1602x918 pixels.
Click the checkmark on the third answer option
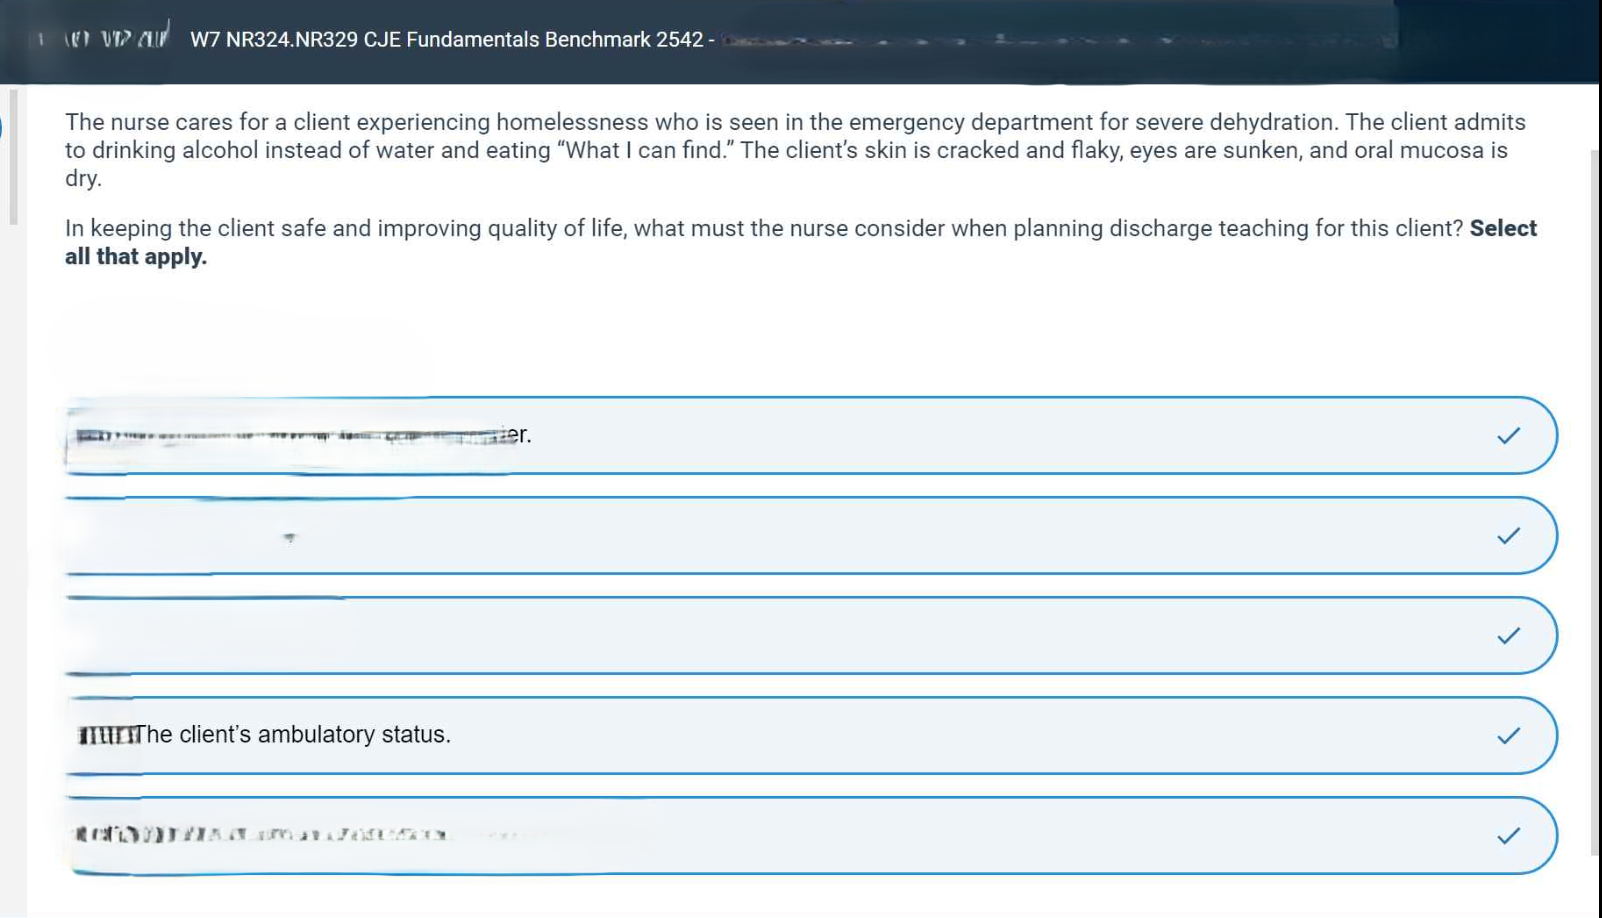pos(1508,636)
